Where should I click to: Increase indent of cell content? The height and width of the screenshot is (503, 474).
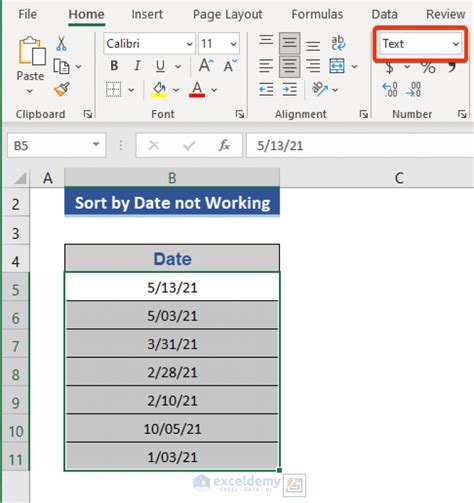[x=289, y=90]
